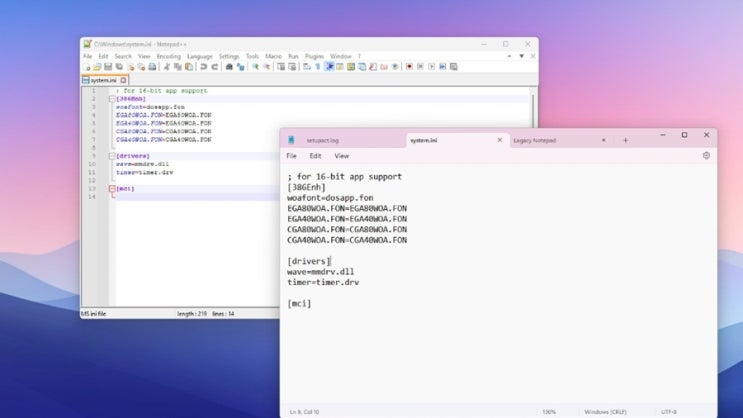The width and height of the screenshot is (743, 418).
Task: Click the Zoom Out icon in Notepad++
Action: 266,67
